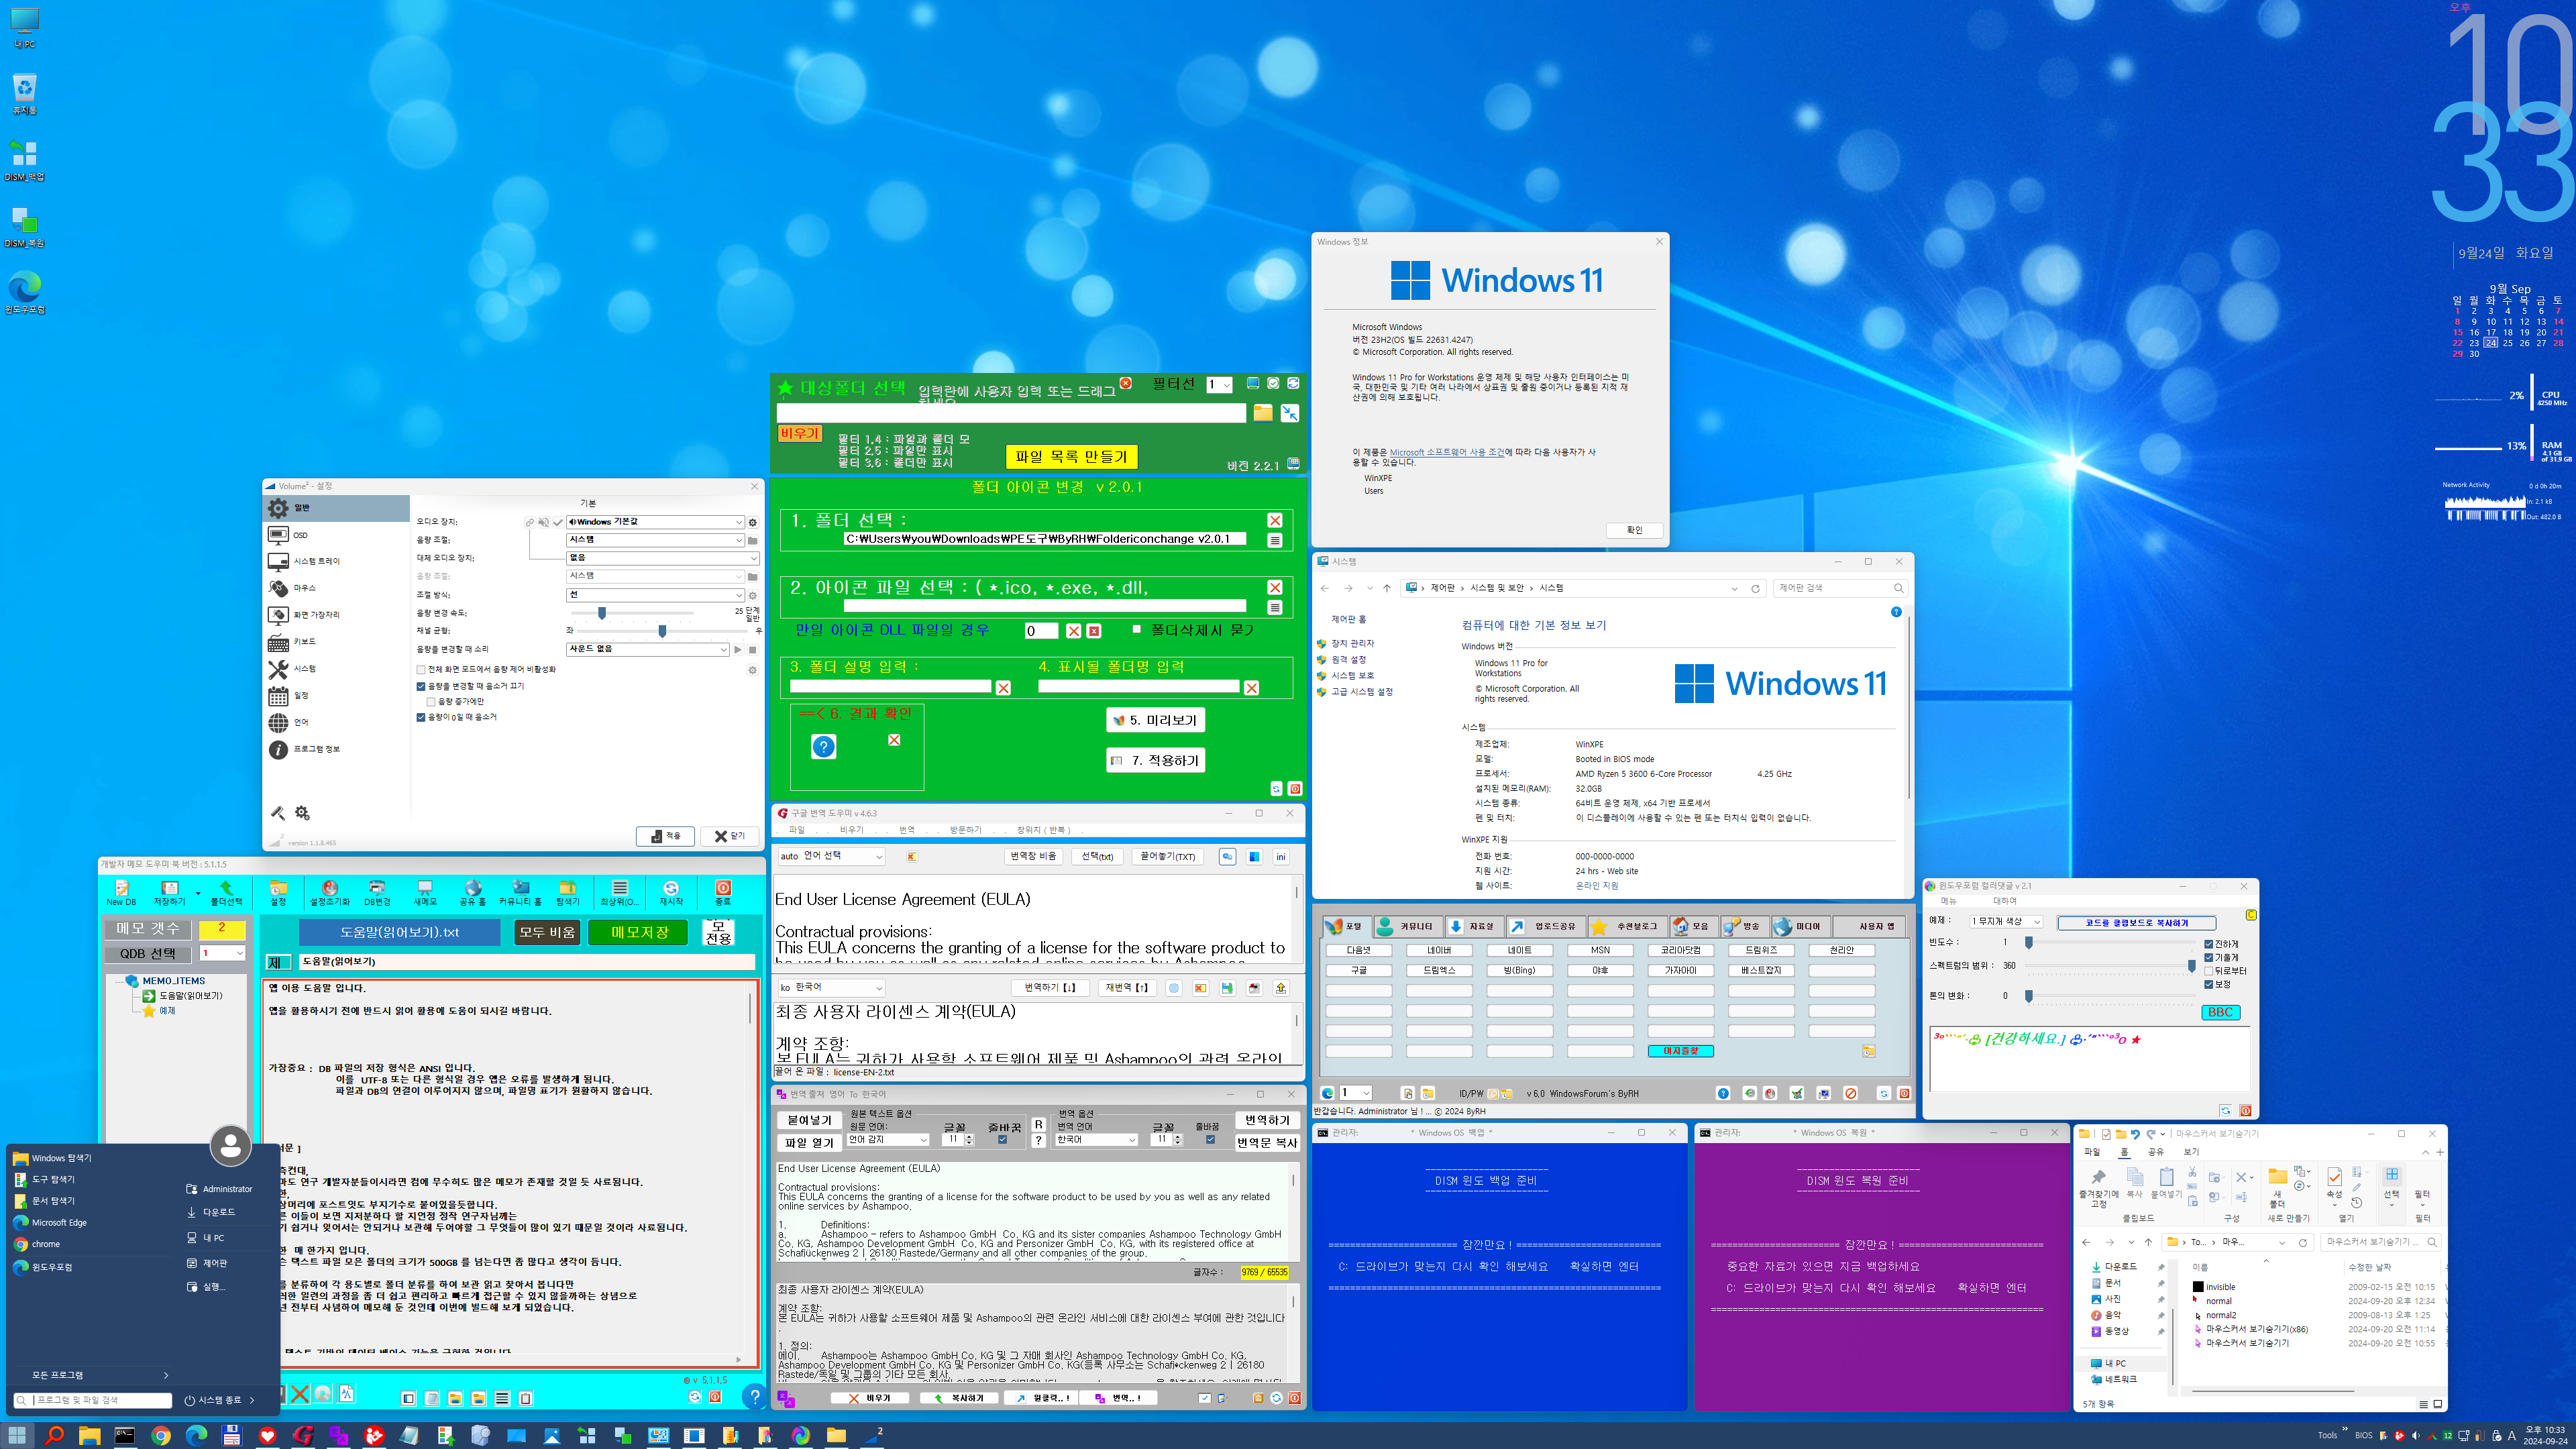Open 오디오 장치 Windows 기본값 dropdown

pyautogui.click(x=655, y=522)
